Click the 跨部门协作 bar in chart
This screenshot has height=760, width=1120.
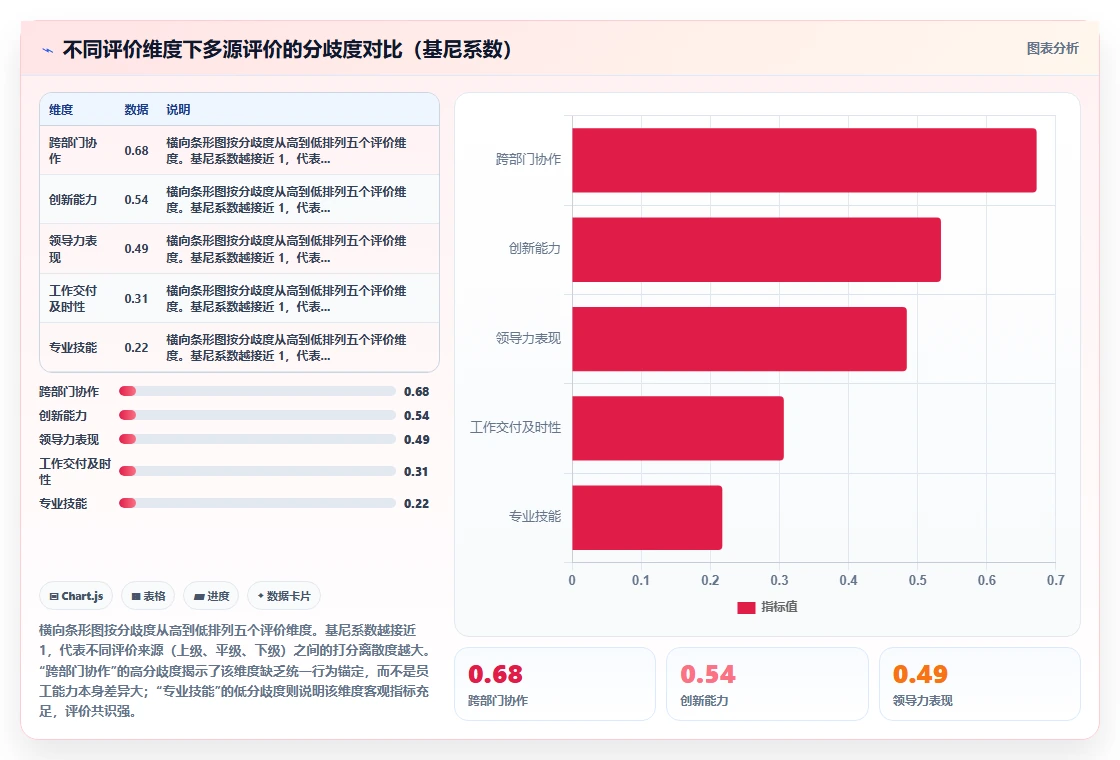pyautogui.click(x=804, y=160)
